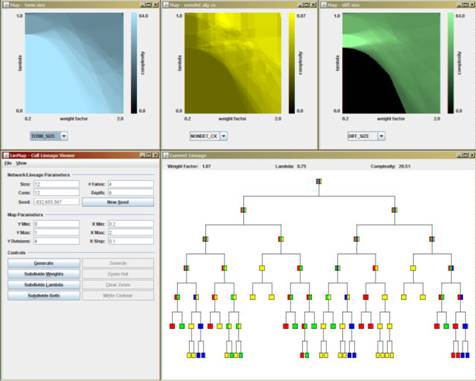This screenshot has height=381, width=476.
Task: Click the Size input field
Action: (x=56, y=184)
